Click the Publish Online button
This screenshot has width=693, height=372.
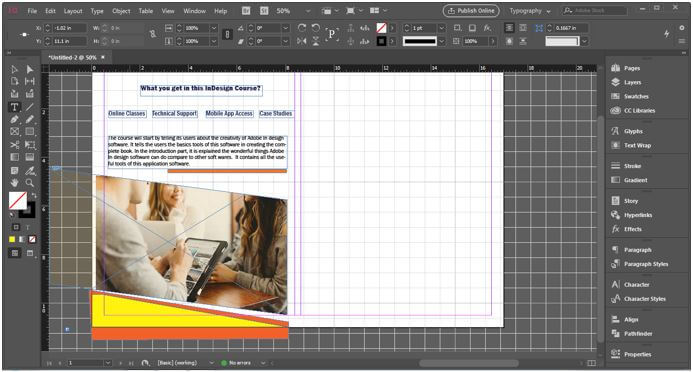471,11
